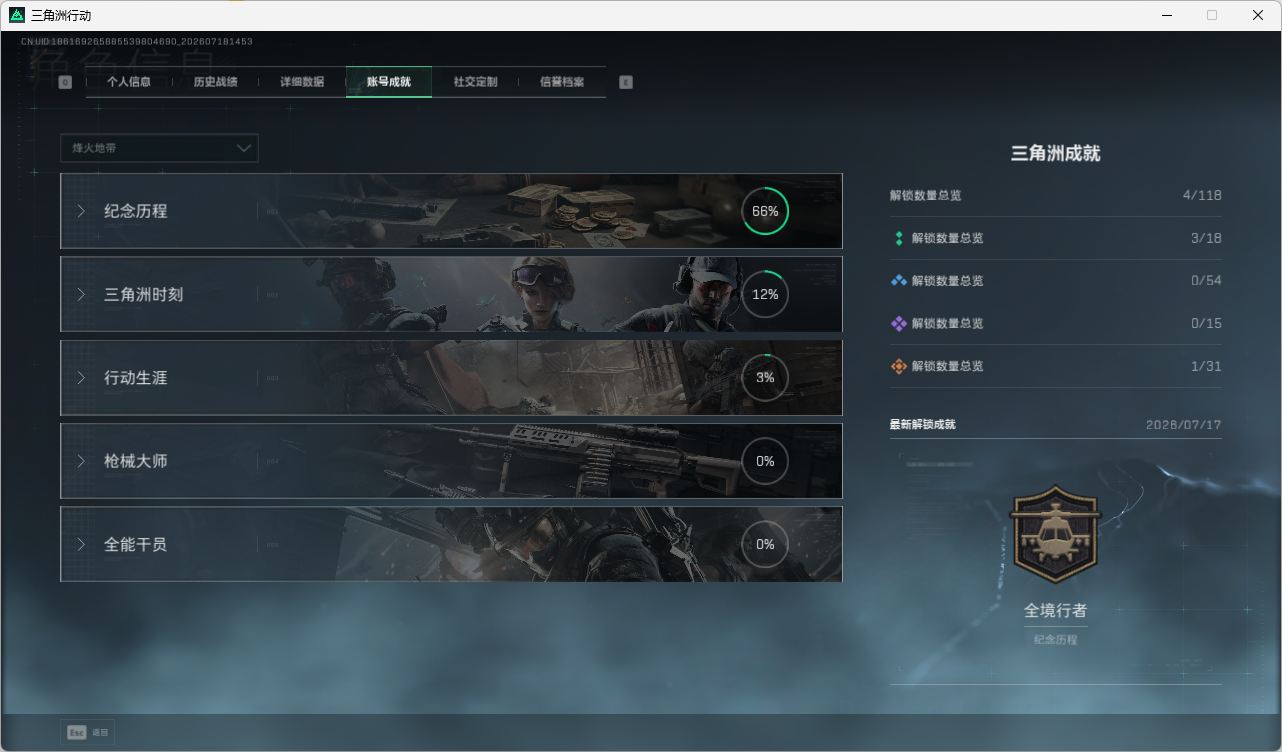Screen dimensions: 1282x752
Task: Expand the 行动生涯 category chevron
Action: 82,378
